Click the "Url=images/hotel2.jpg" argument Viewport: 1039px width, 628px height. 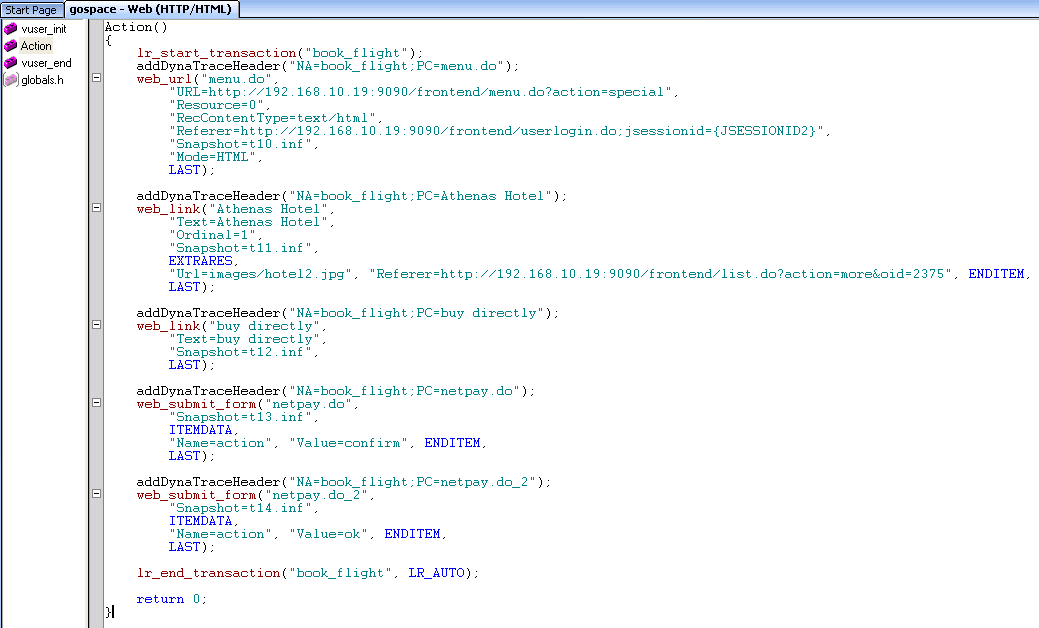260,274
